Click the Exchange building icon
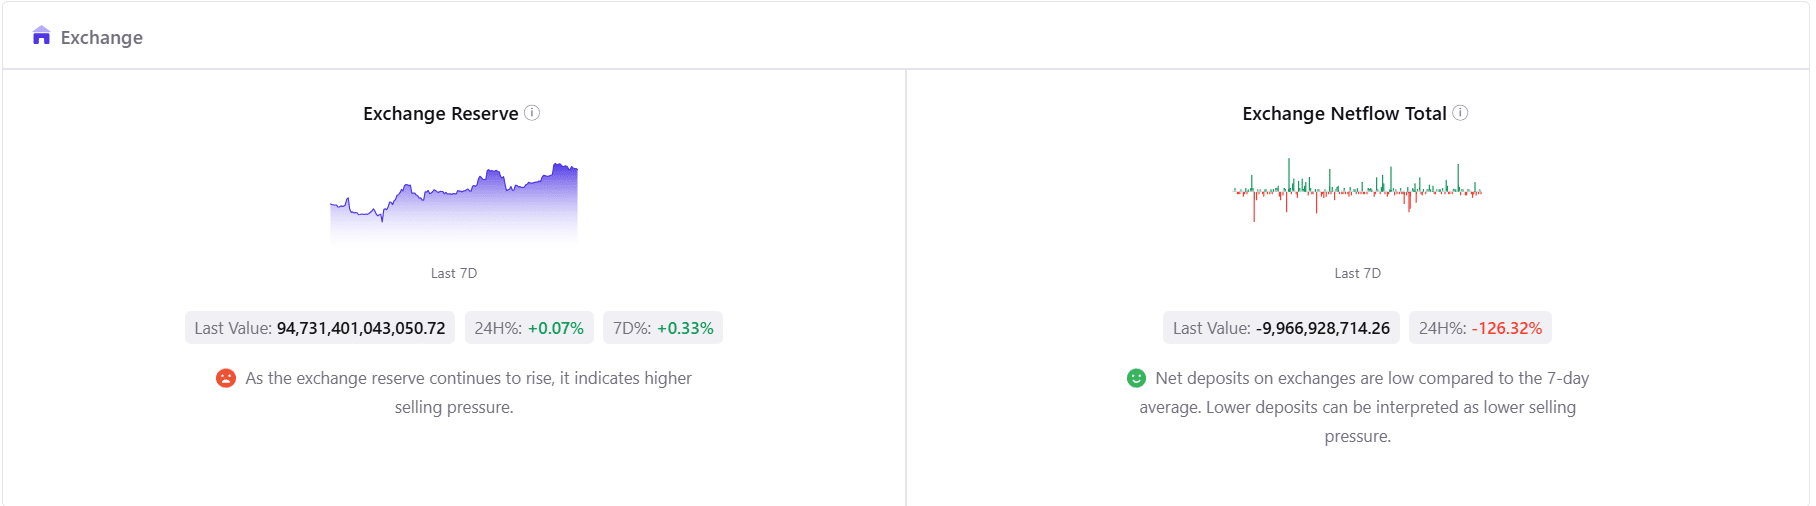 [41, 37]
